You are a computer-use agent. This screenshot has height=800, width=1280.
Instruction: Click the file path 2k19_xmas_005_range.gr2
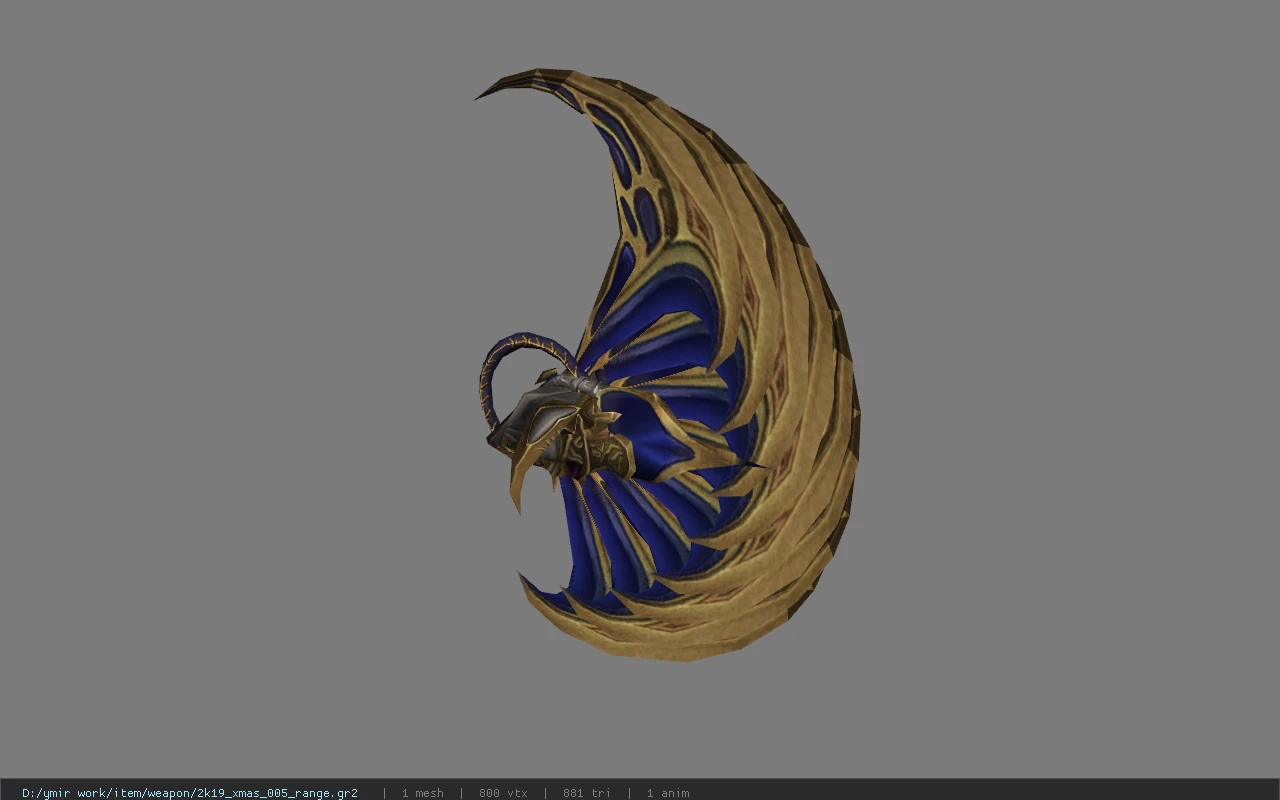pyautogui.click(x=190, y=793)
